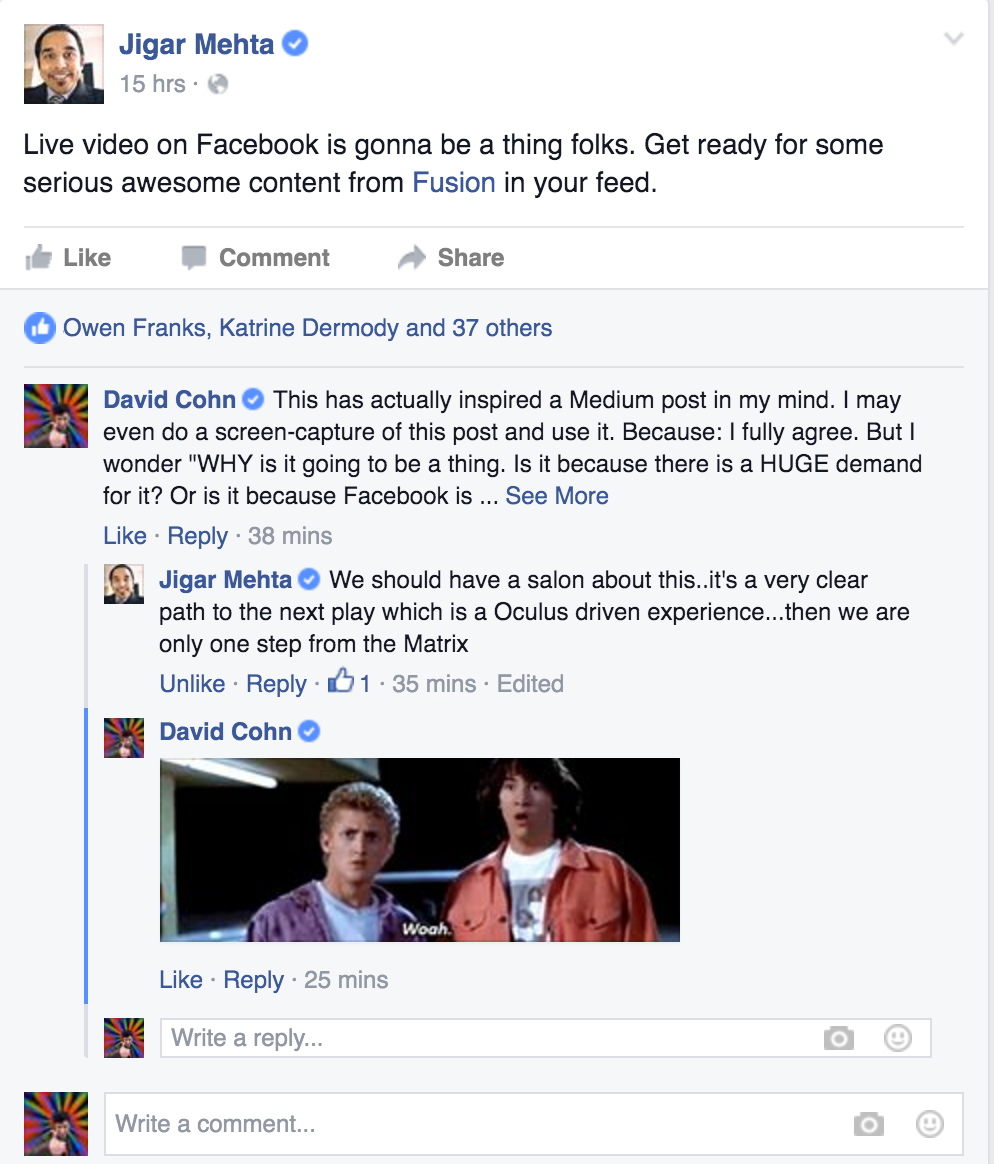Open the post options chevron menu
This screenshot has width=994, height=1164.
(953, 38)
